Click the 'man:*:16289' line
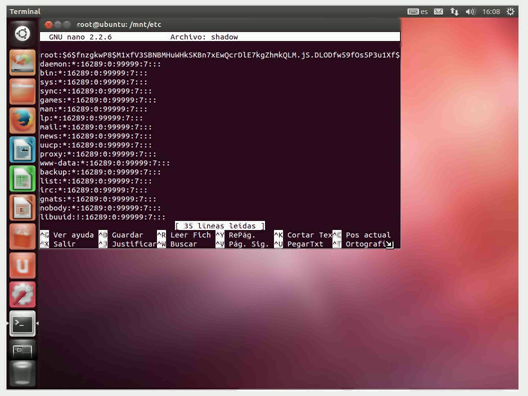The image size is (528, 396). 94,109
